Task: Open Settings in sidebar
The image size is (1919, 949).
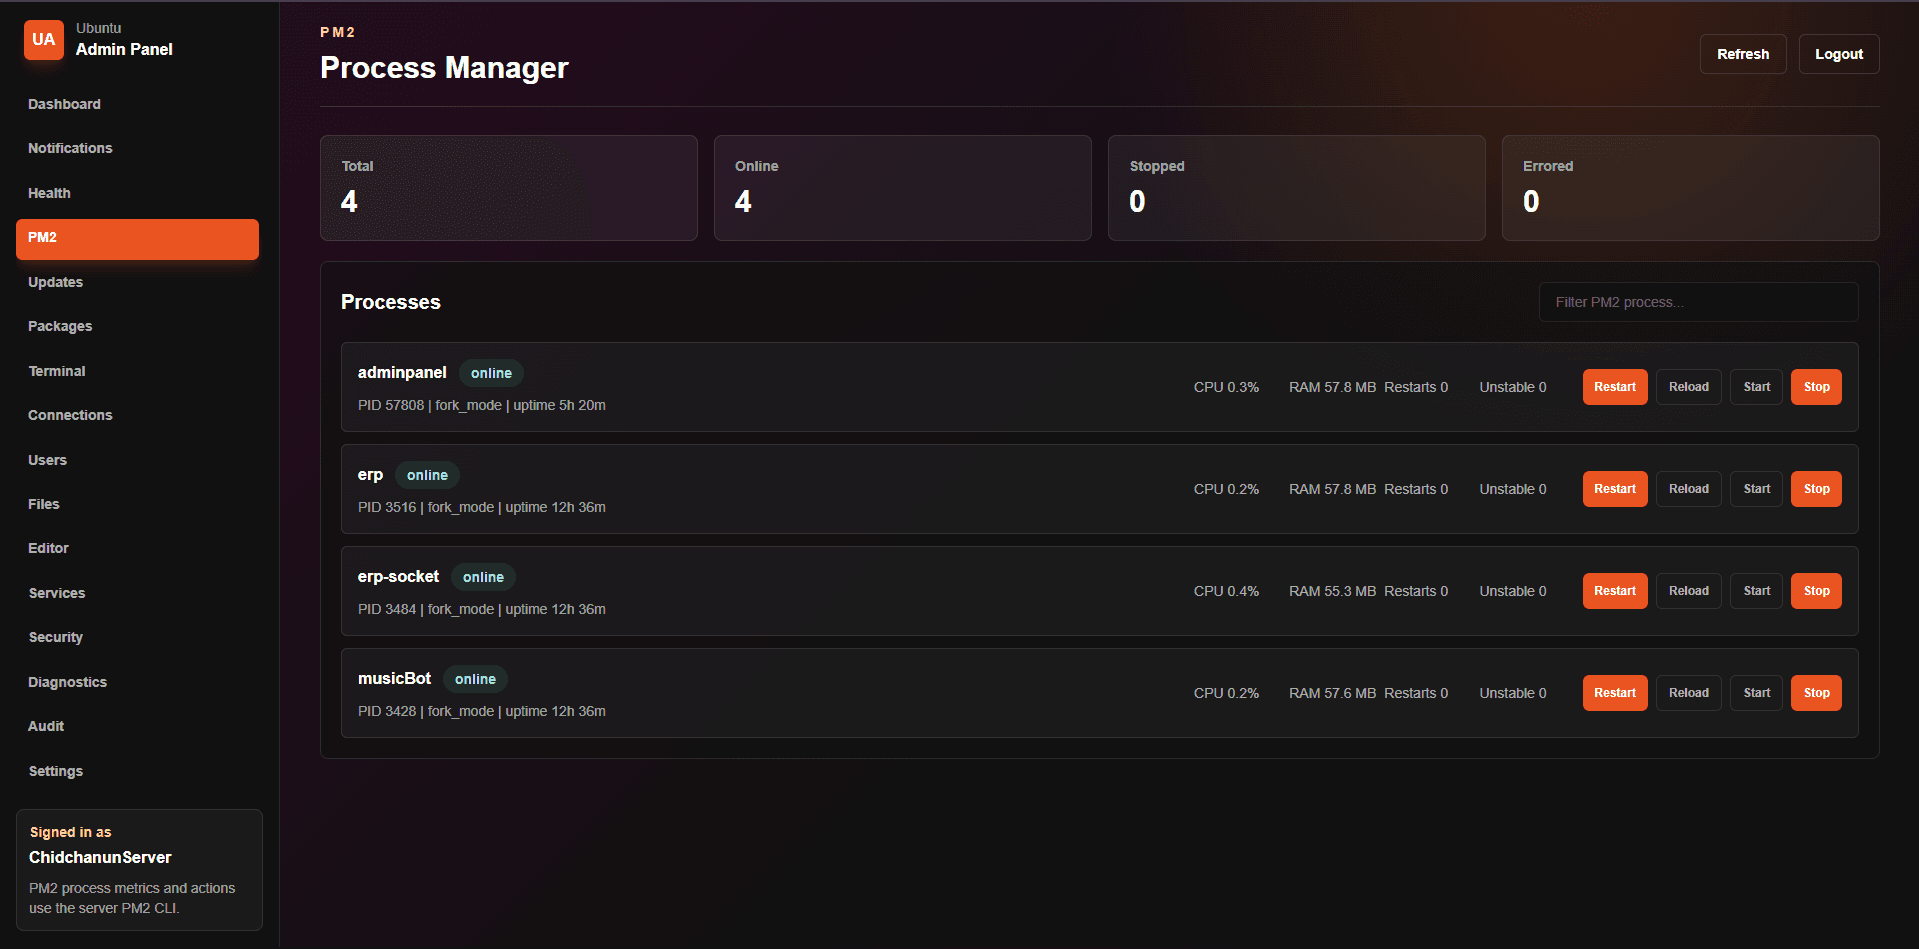Action: [56, 771]
